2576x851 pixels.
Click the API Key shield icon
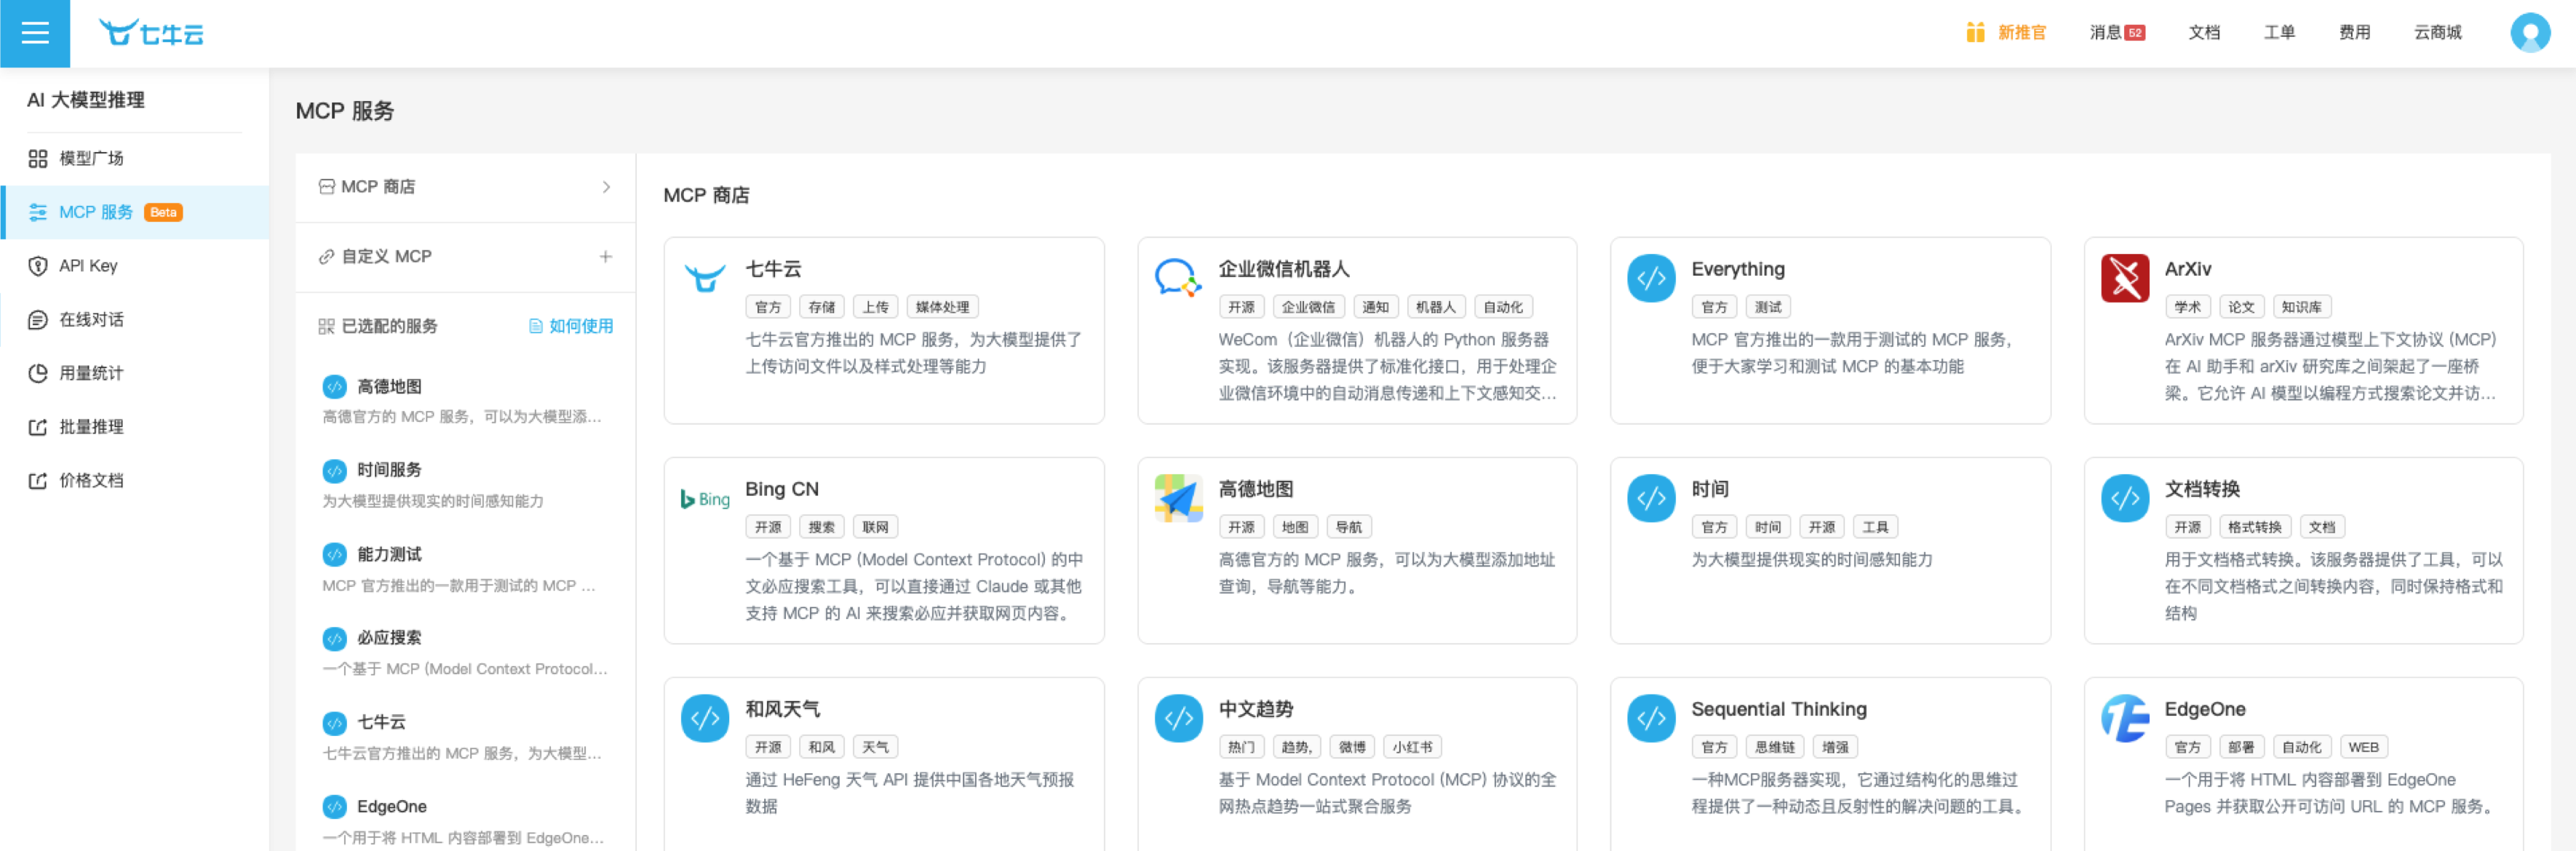point(38,265)
